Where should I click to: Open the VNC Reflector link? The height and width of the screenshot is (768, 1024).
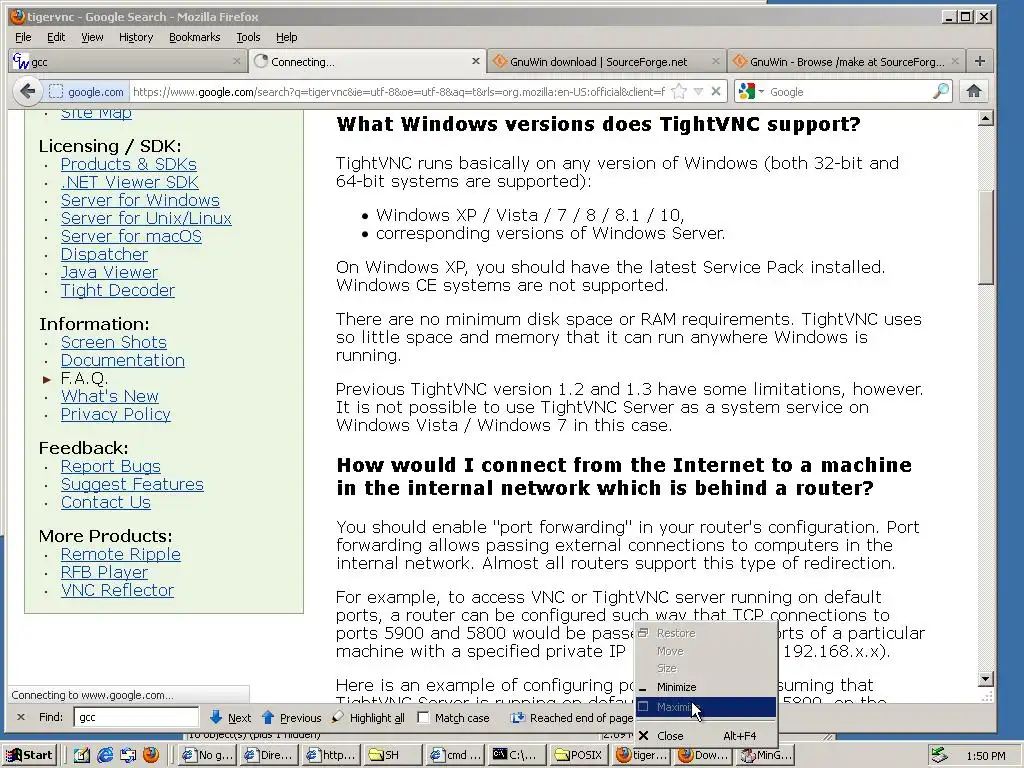pyautogui.click(x=118, y=590)
